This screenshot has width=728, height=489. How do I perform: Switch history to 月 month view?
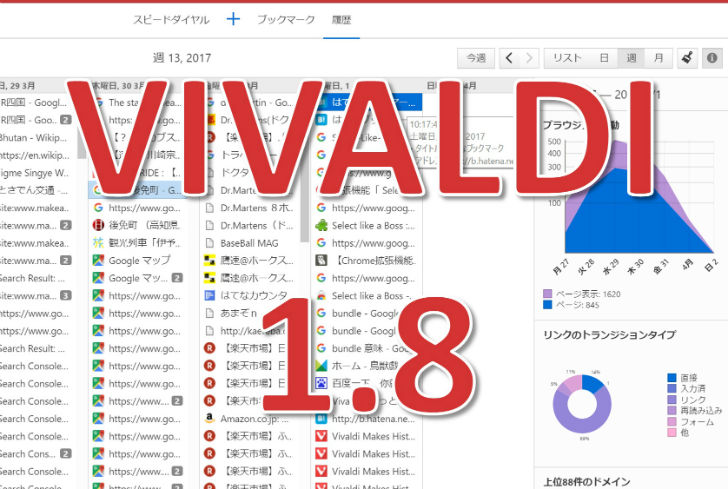pos(658,58)
